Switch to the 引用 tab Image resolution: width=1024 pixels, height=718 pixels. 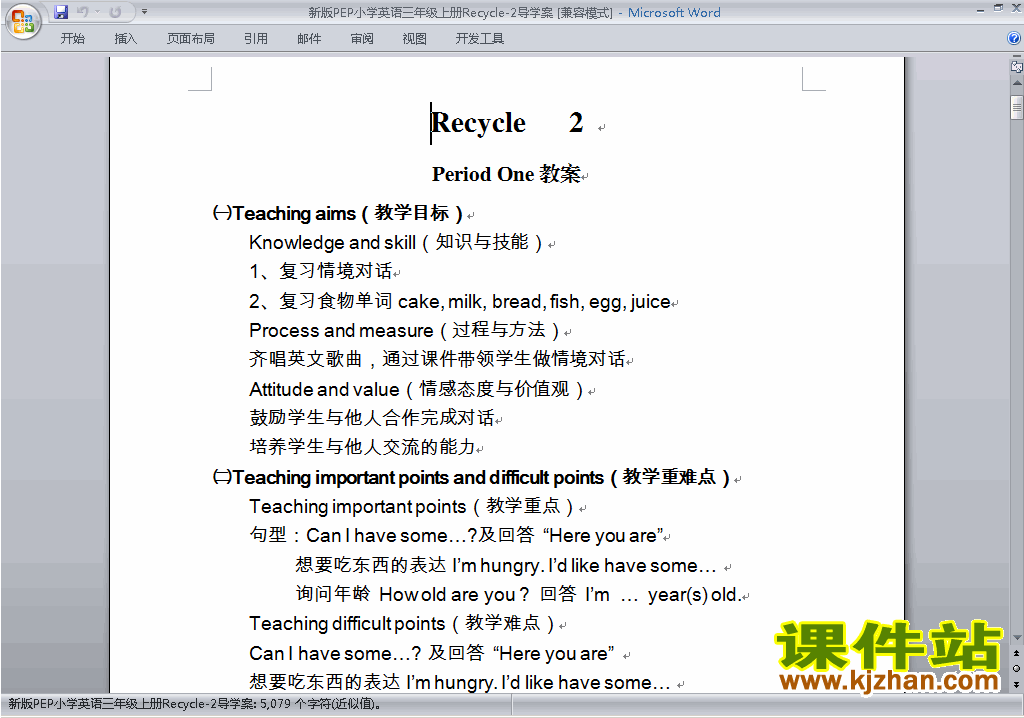[x=255, y=39]
